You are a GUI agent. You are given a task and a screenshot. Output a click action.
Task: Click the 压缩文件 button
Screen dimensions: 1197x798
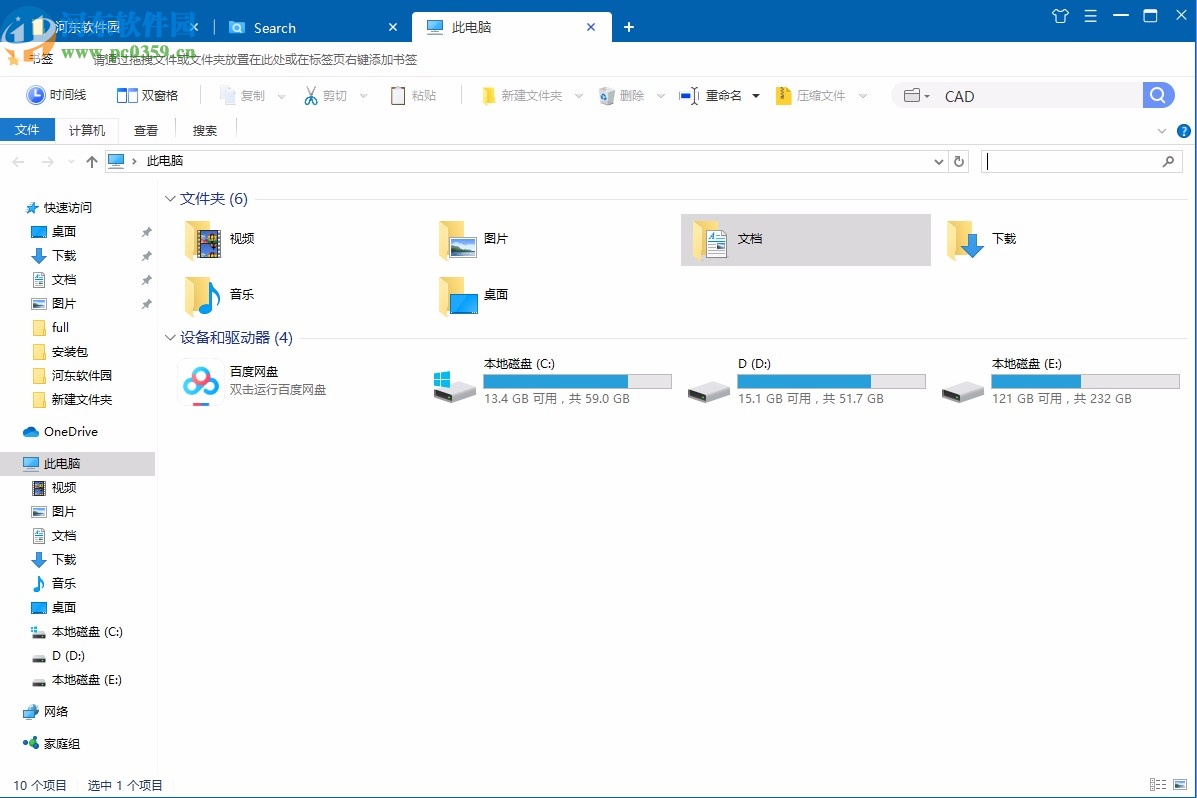810,95
